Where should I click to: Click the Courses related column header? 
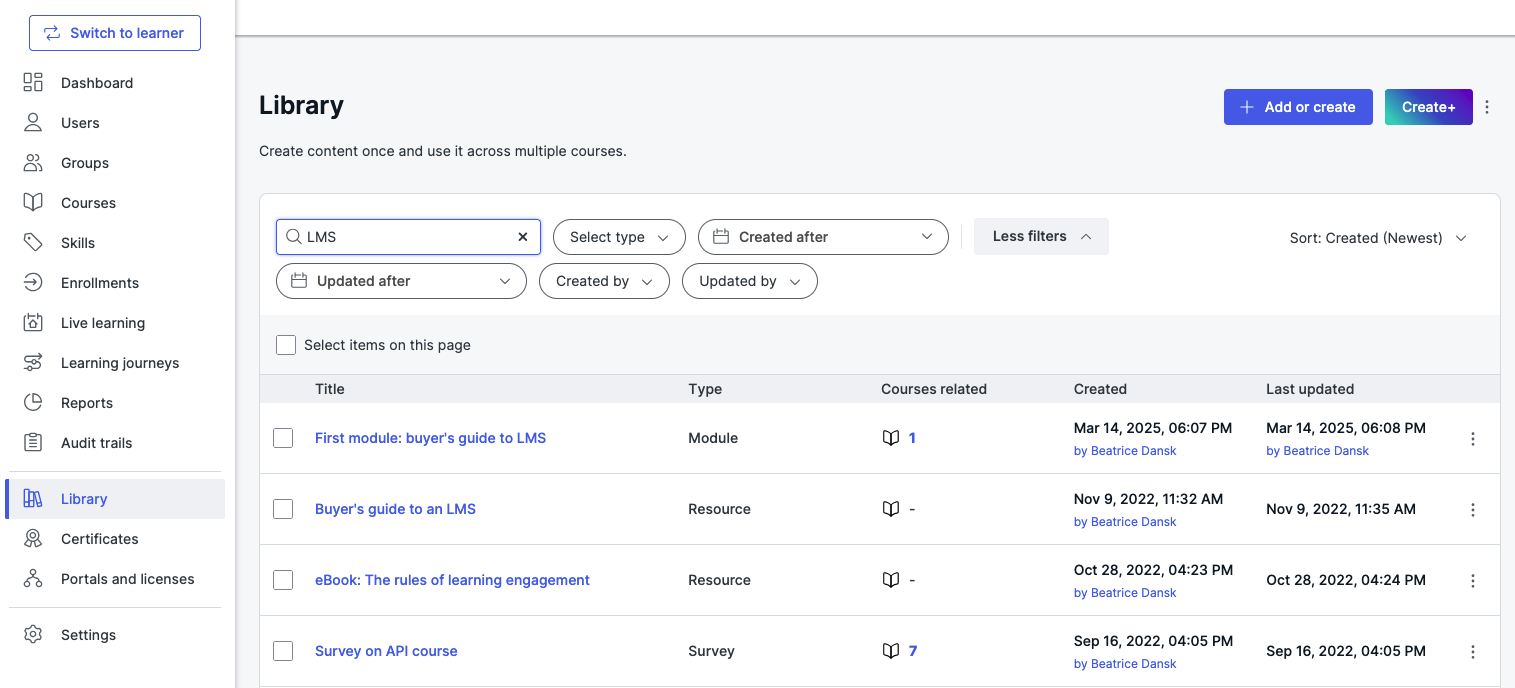tap(934, 389)
